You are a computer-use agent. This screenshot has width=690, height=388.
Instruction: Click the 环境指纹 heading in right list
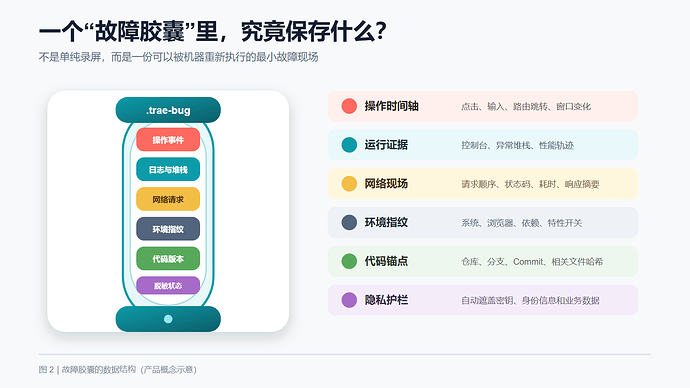coord(386,222)
